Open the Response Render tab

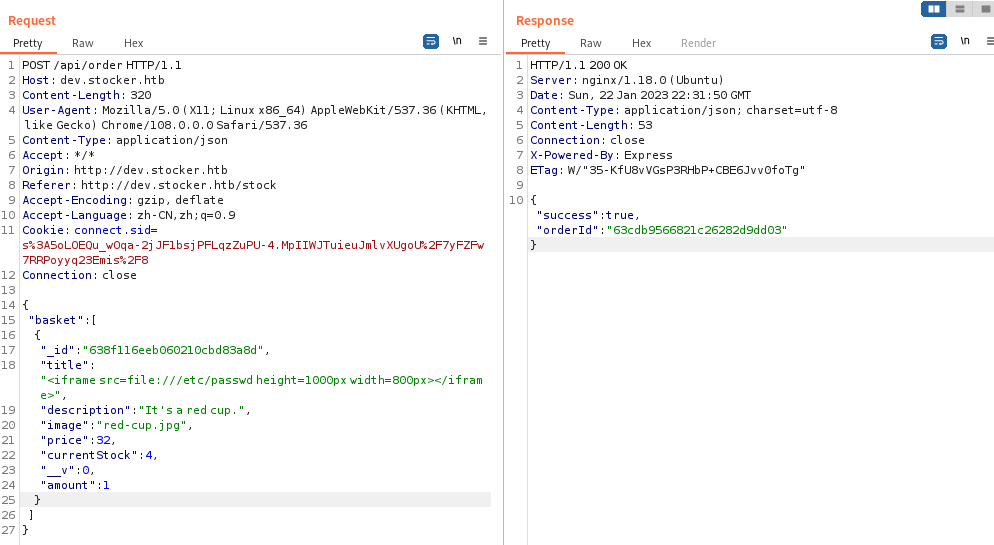pos(699,43)
